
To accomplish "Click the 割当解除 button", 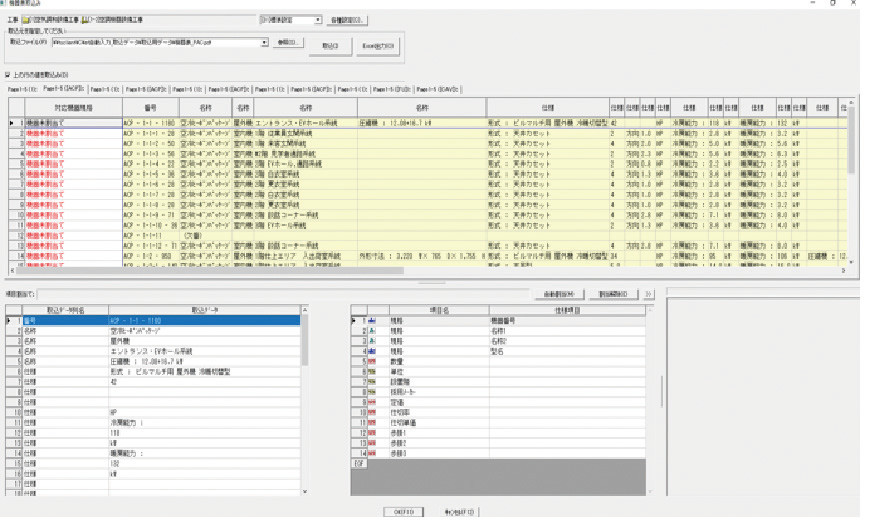I will [613, 294].
